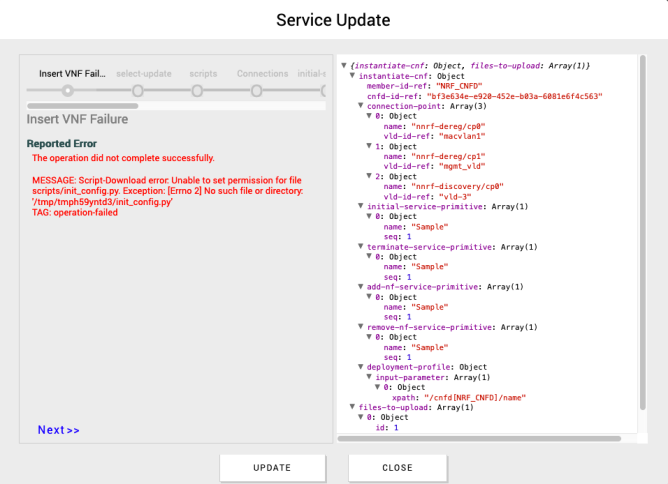
Task: Collapse the instantiate-cnf object node
Action: pyautogui.click(x=351, y=76)
